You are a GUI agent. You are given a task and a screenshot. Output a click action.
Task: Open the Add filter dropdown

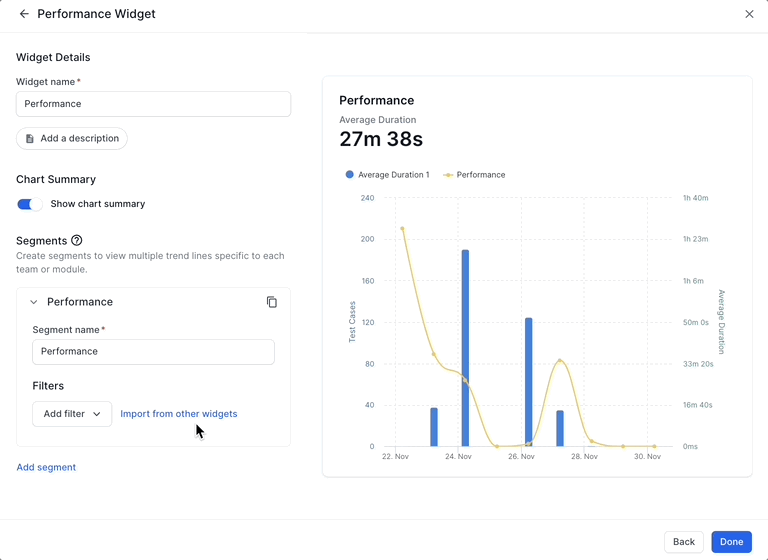tap(72, 414)
